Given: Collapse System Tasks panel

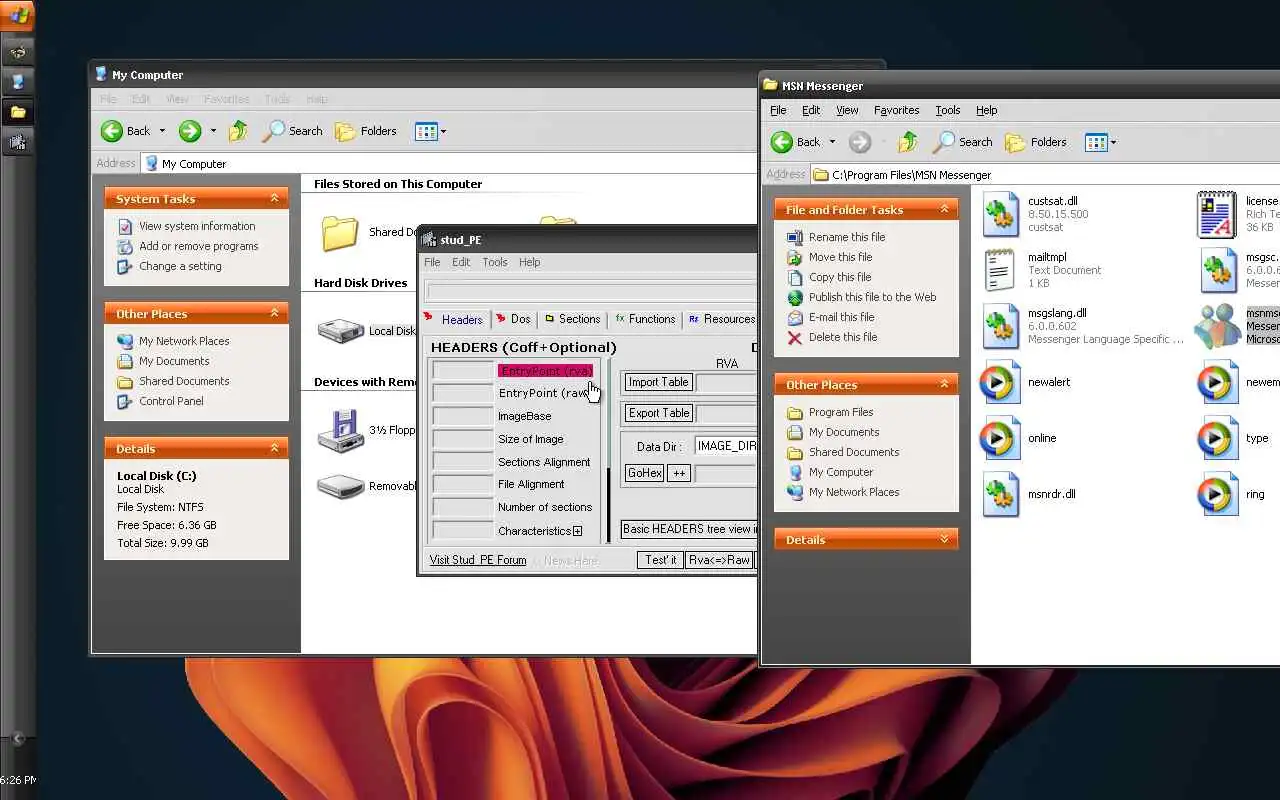Looking at the screenshot, I should (274, 198).
